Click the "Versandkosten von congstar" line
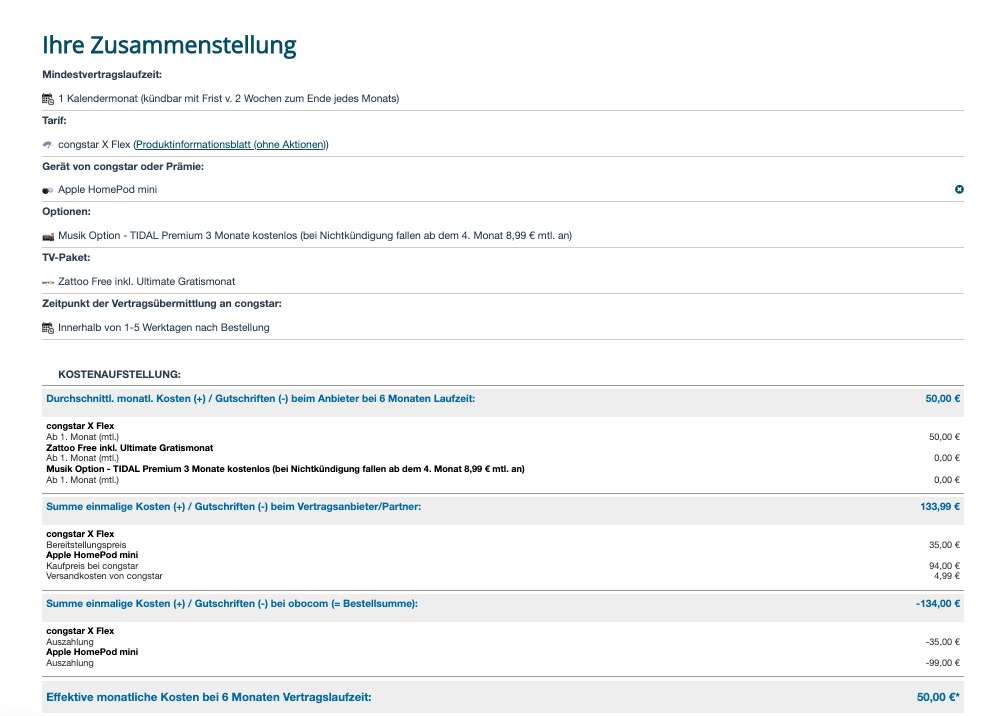 click(x=104, y=576)
